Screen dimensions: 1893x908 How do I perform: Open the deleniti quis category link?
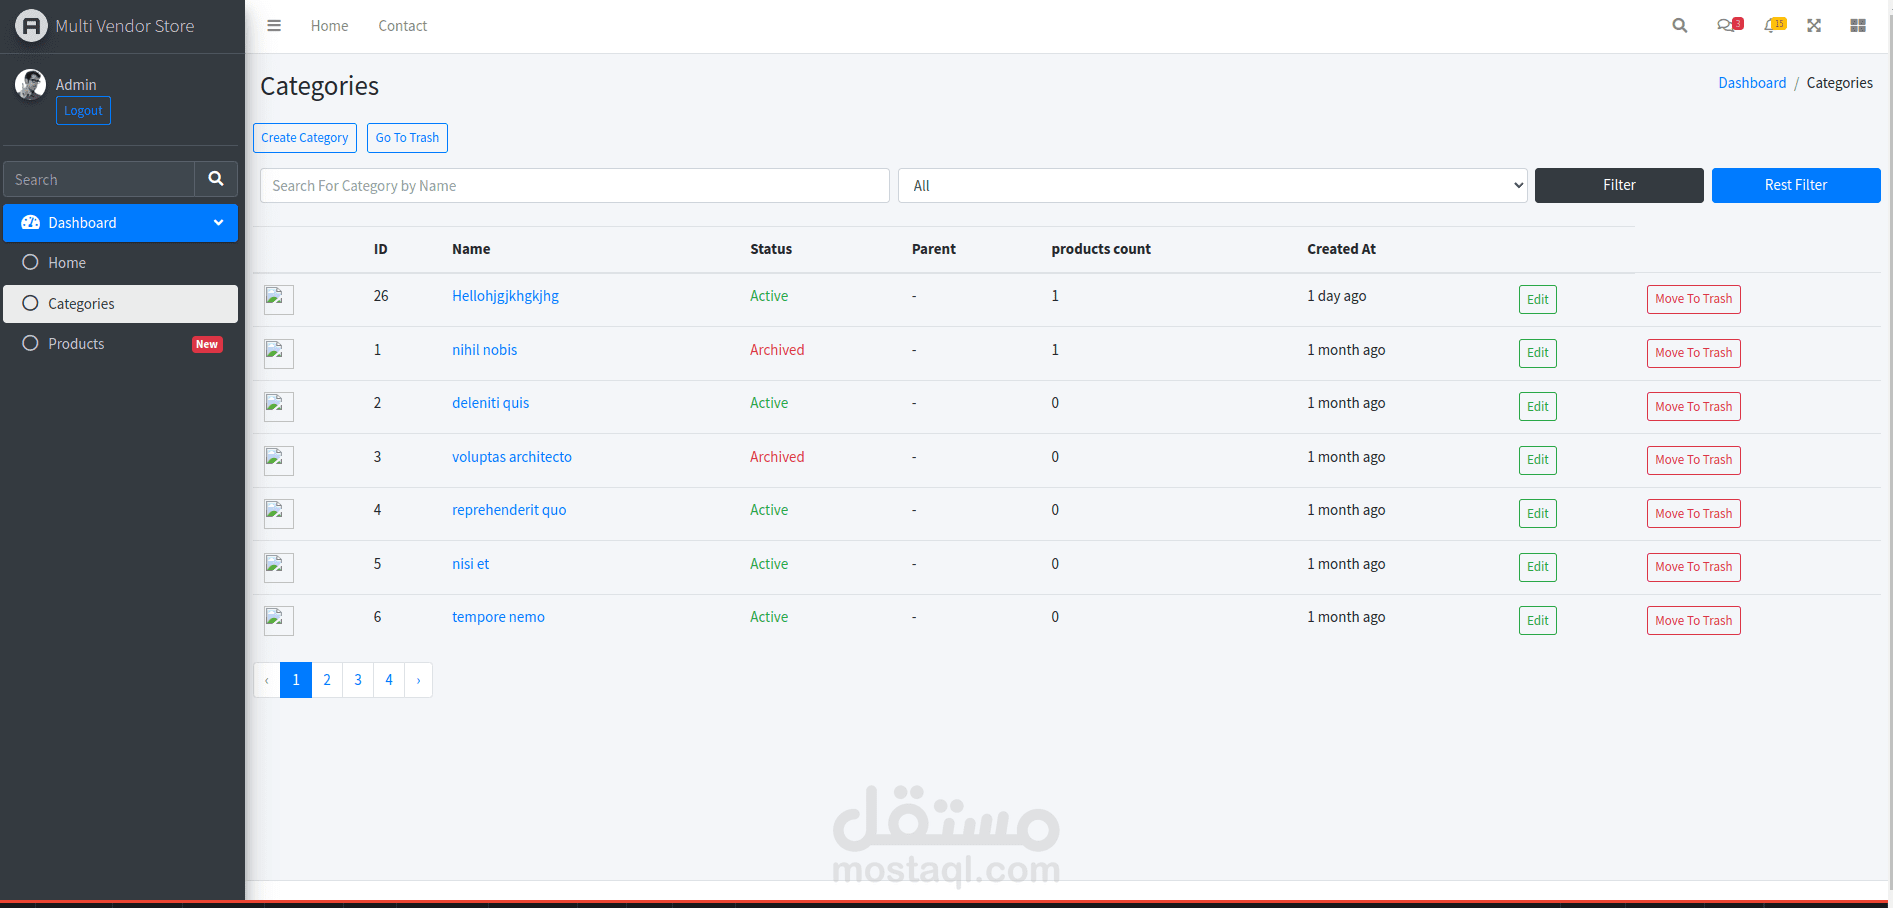pyautogui.click(x=490, y=403)
